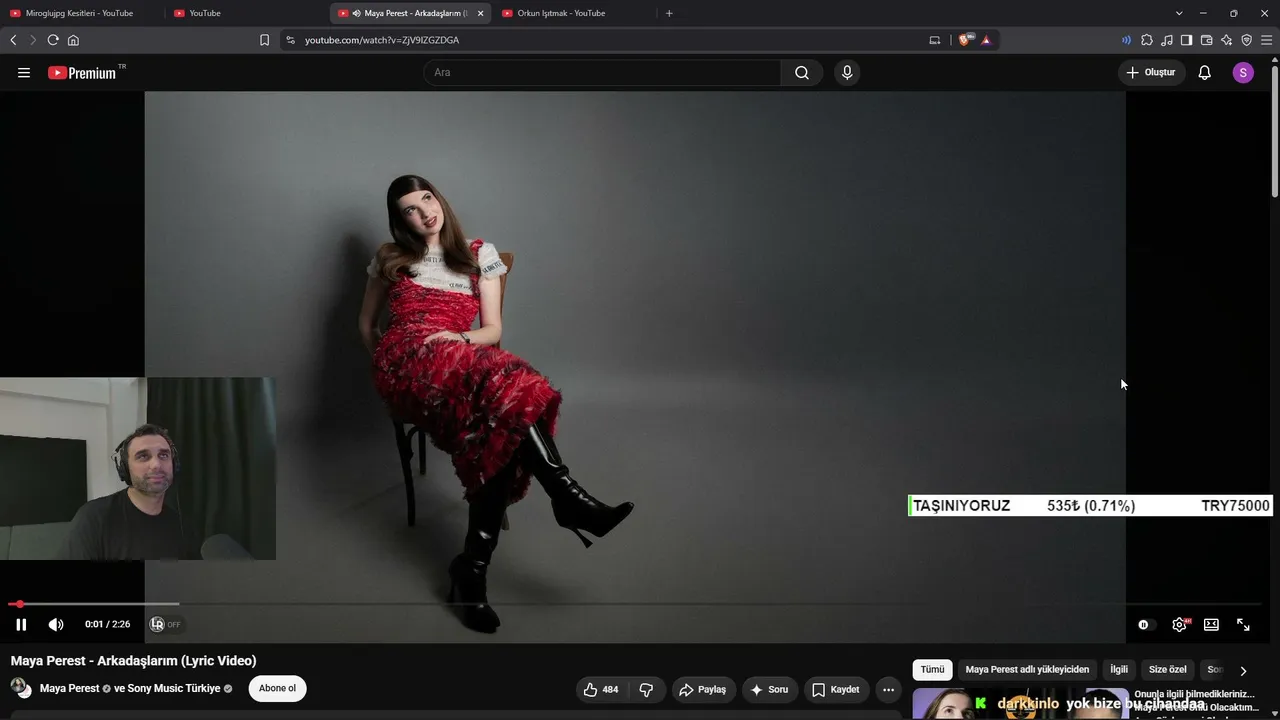Open the Brave Shields lion icon
The height and width of the screenshot is (720, 1280).
pos(965,40)
